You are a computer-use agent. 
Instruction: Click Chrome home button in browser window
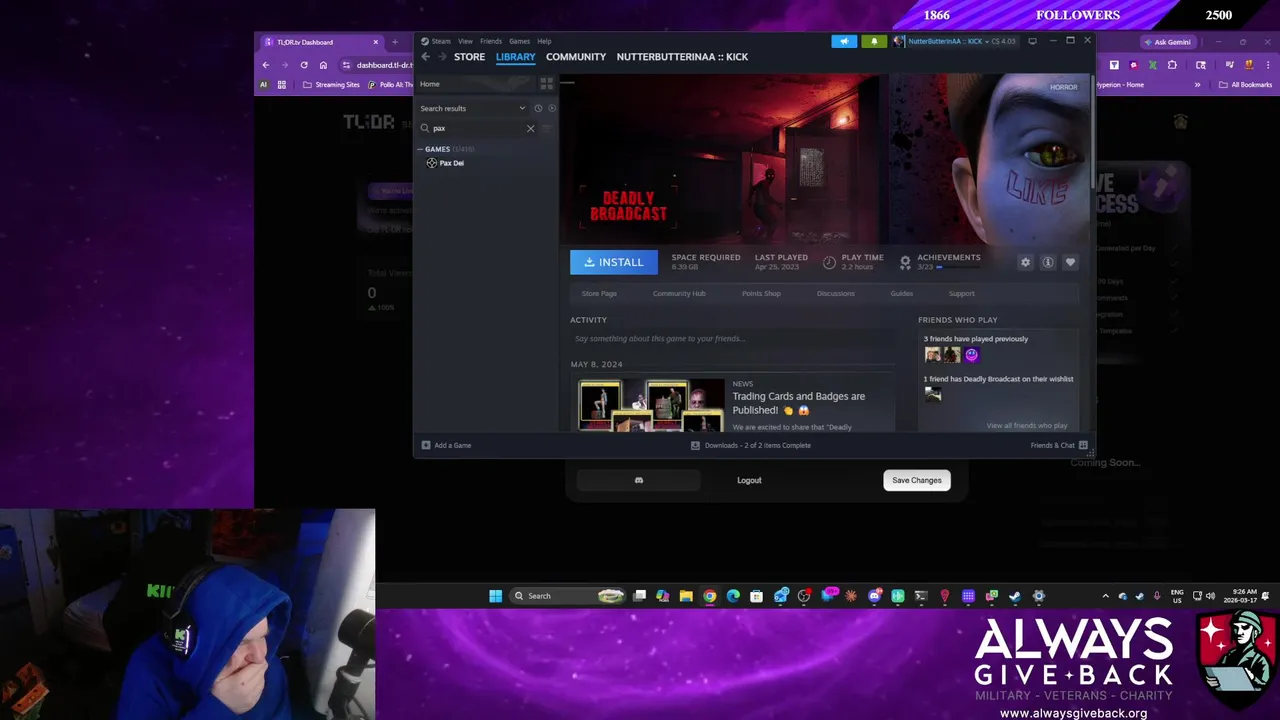pos(323,65)
